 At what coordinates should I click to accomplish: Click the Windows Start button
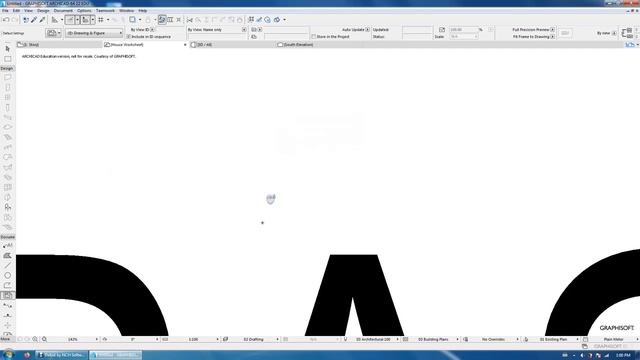coord(8,355)
